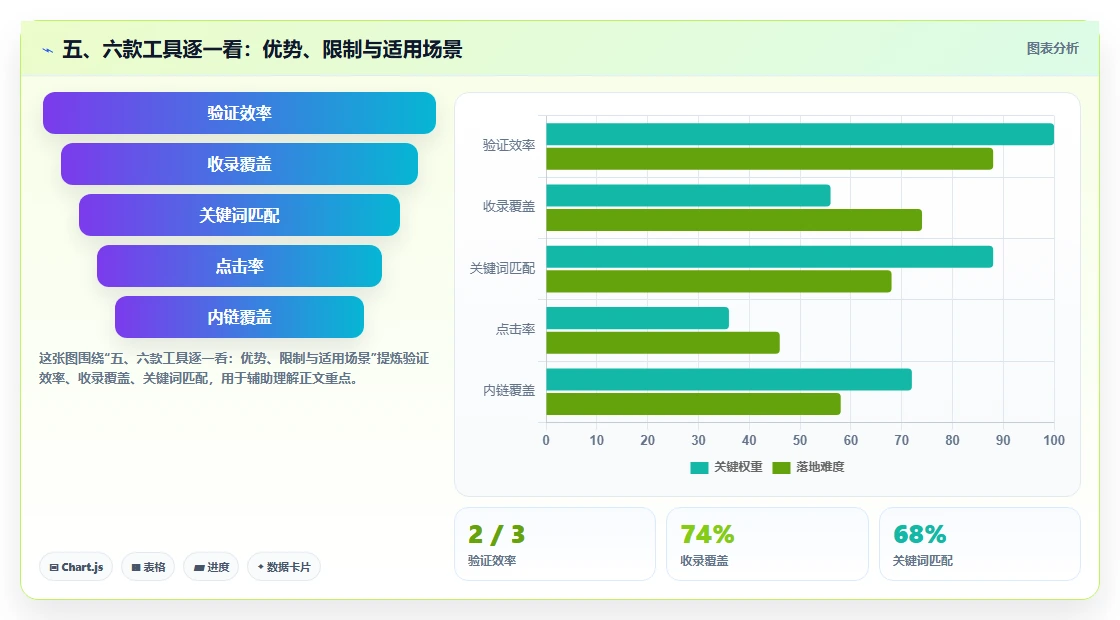Click 落地难度 legend label text

pyautogui.click(x=821, y=467)
